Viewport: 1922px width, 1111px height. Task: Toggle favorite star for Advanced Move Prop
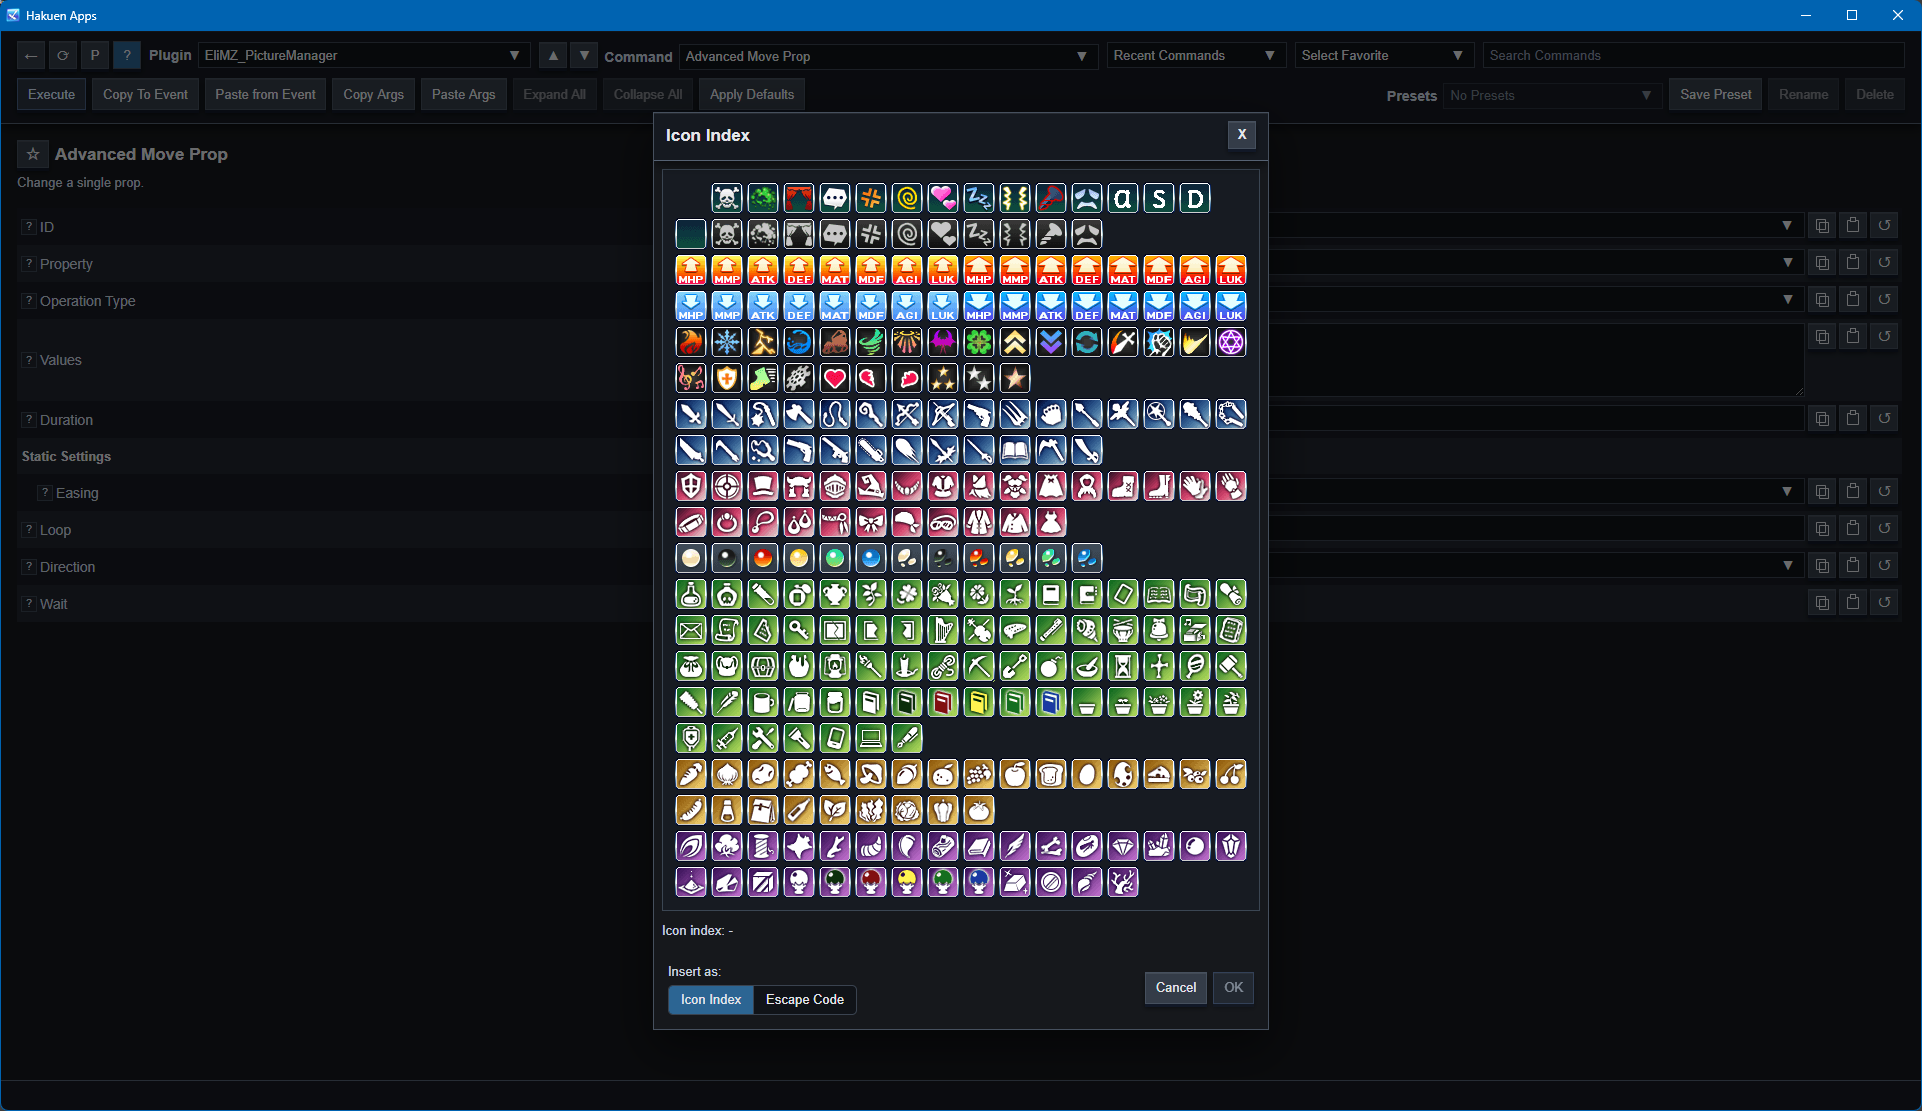33,154
